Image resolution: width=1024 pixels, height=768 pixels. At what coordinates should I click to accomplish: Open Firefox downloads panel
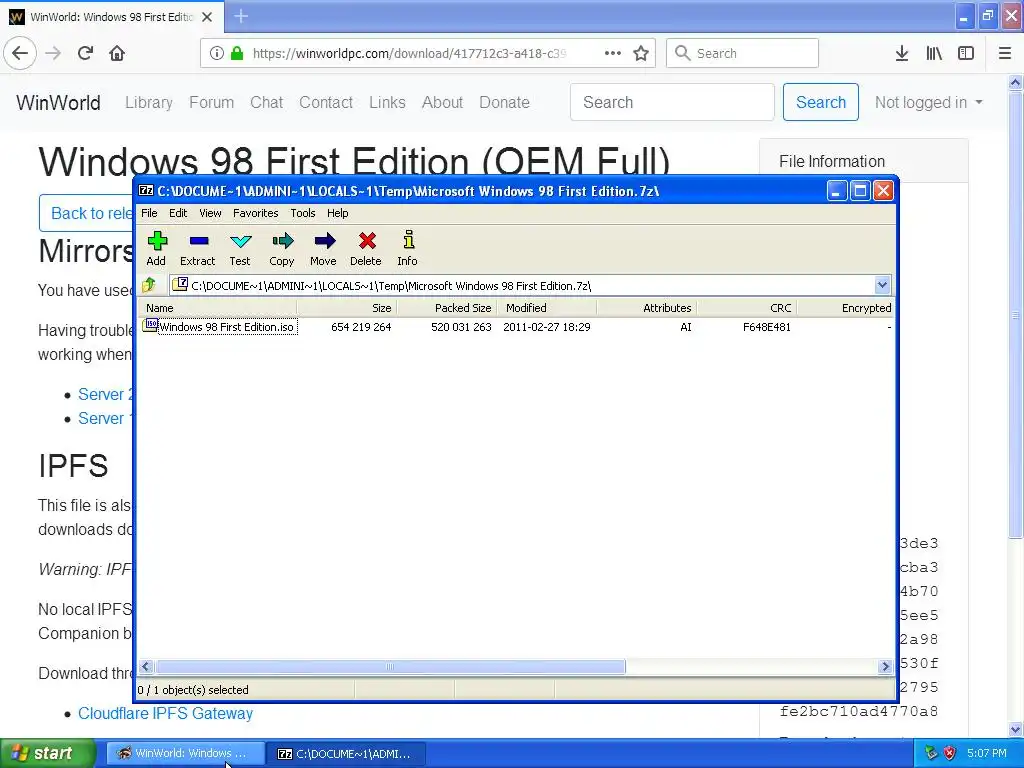902,53
